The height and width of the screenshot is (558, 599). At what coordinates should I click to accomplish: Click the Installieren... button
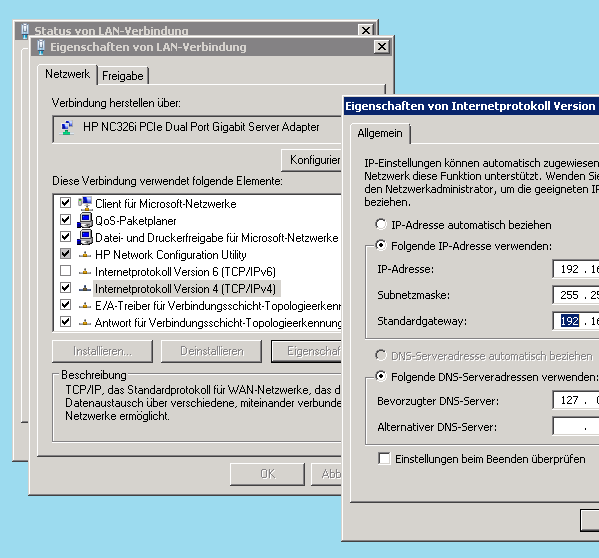click(x=102, y=351)
